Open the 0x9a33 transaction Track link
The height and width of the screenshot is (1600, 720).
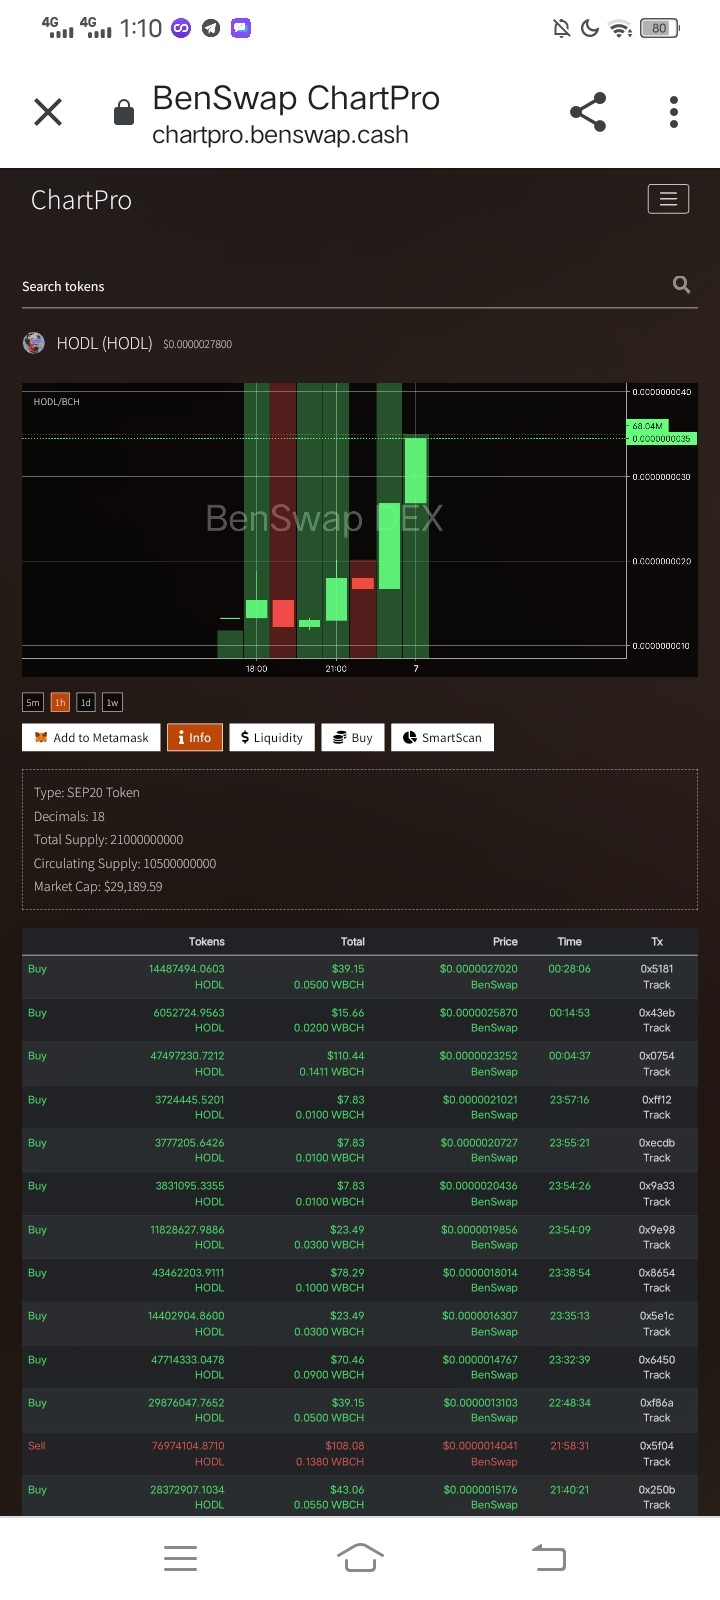[x=657, y=1202]
